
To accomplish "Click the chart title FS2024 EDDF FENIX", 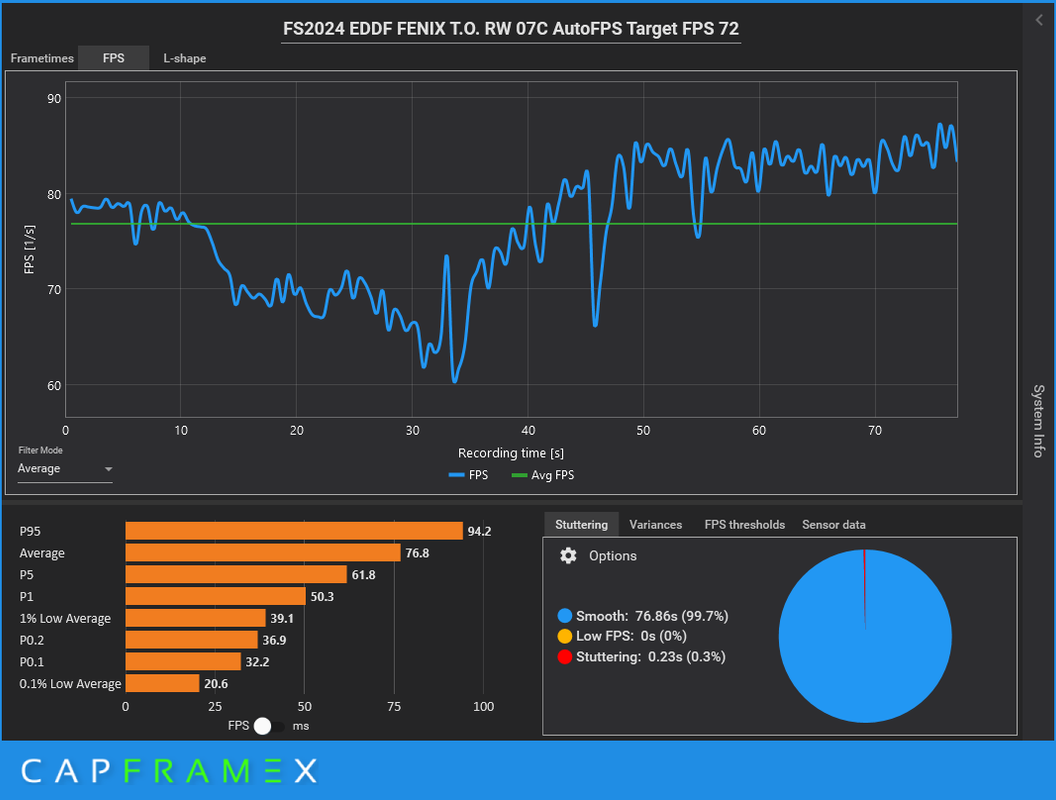I will click(510, 29).
